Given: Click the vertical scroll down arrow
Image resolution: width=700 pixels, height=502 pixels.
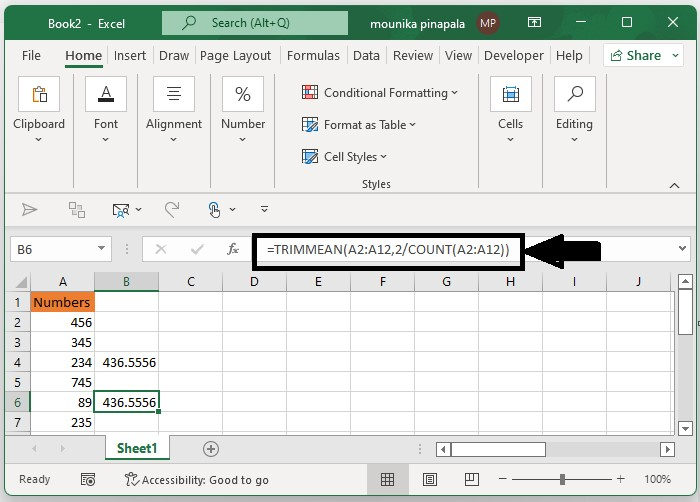Looking at the screenshot, I should 685,429.
